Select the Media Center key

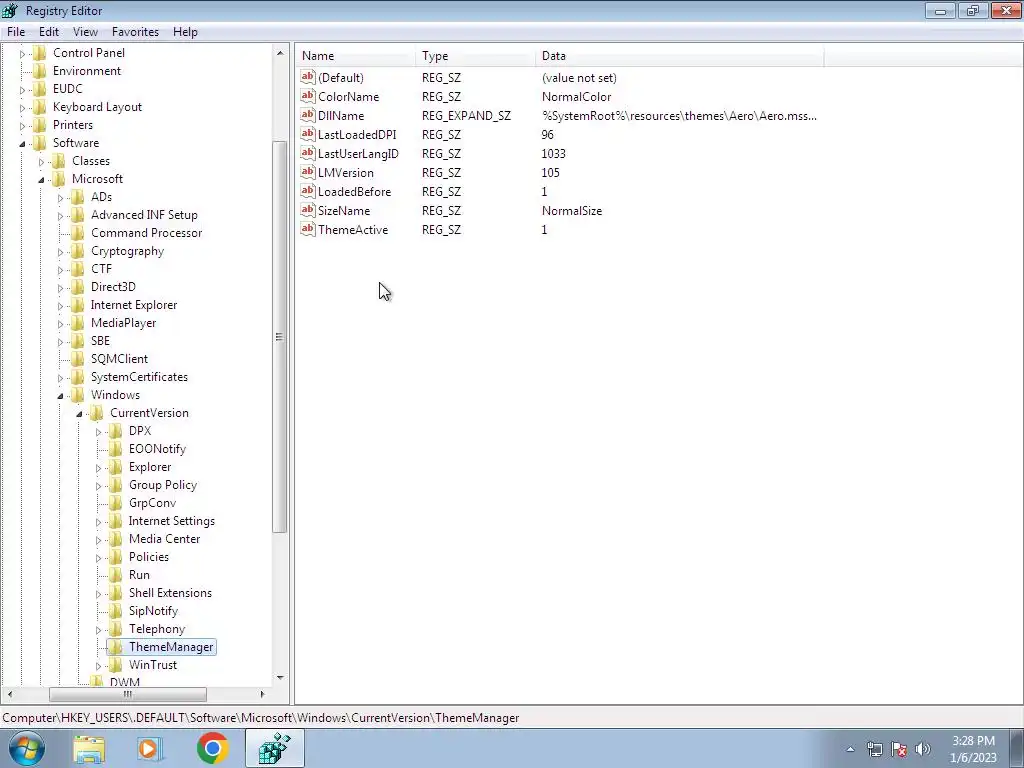click(164, 539)
